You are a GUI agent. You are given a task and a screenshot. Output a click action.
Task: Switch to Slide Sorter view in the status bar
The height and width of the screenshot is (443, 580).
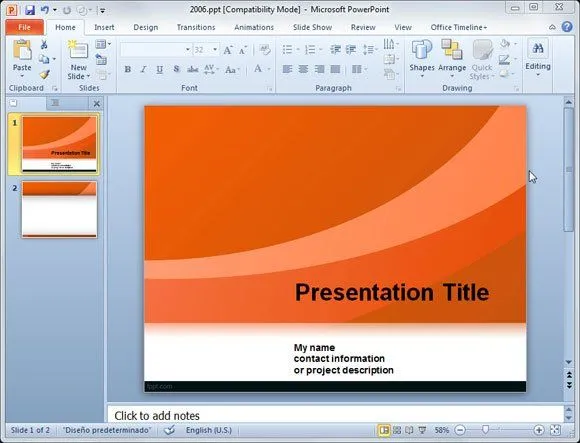pos(397,430)
